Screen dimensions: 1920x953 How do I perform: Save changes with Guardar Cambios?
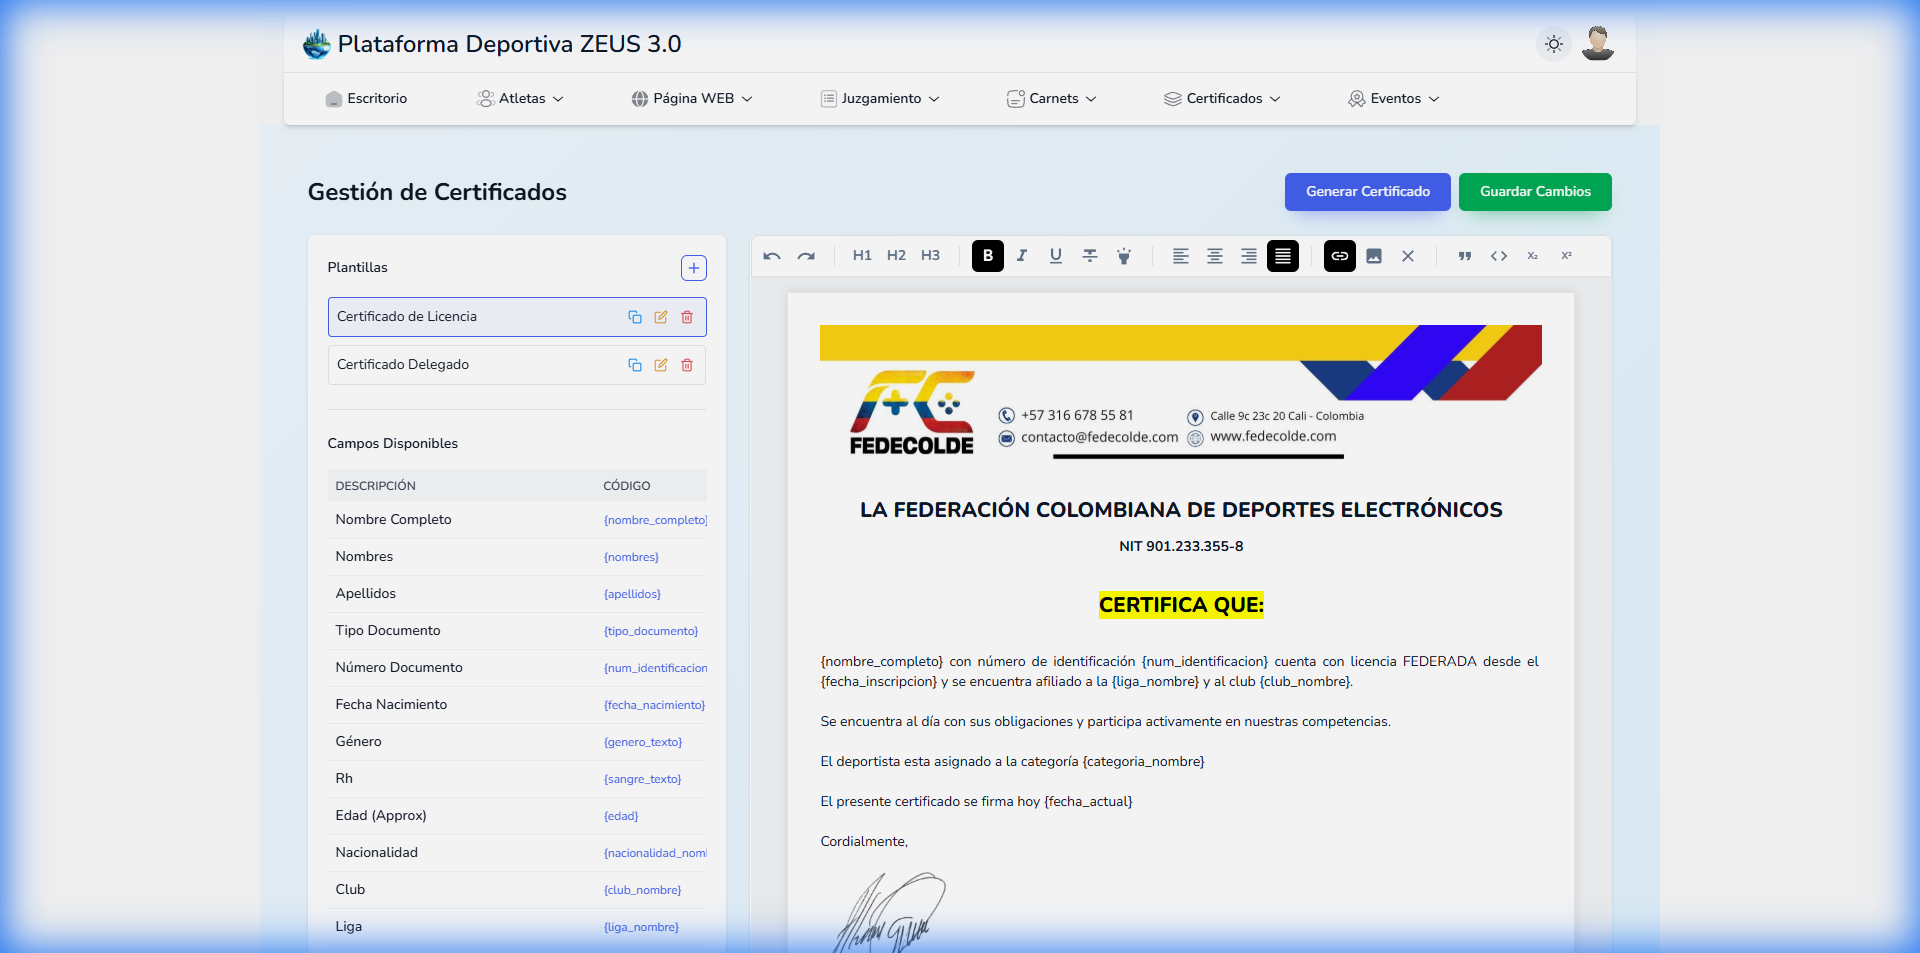click(x=1535, y=192)
